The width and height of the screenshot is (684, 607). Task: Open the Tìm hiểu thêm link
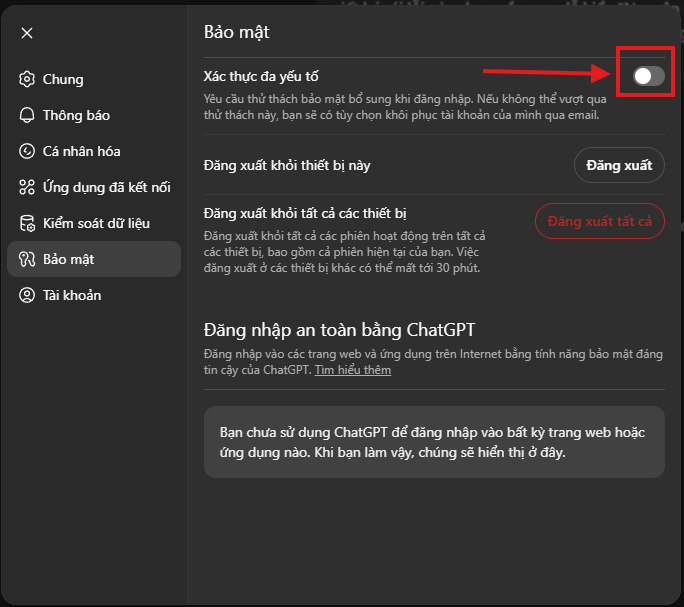[352, 370]
